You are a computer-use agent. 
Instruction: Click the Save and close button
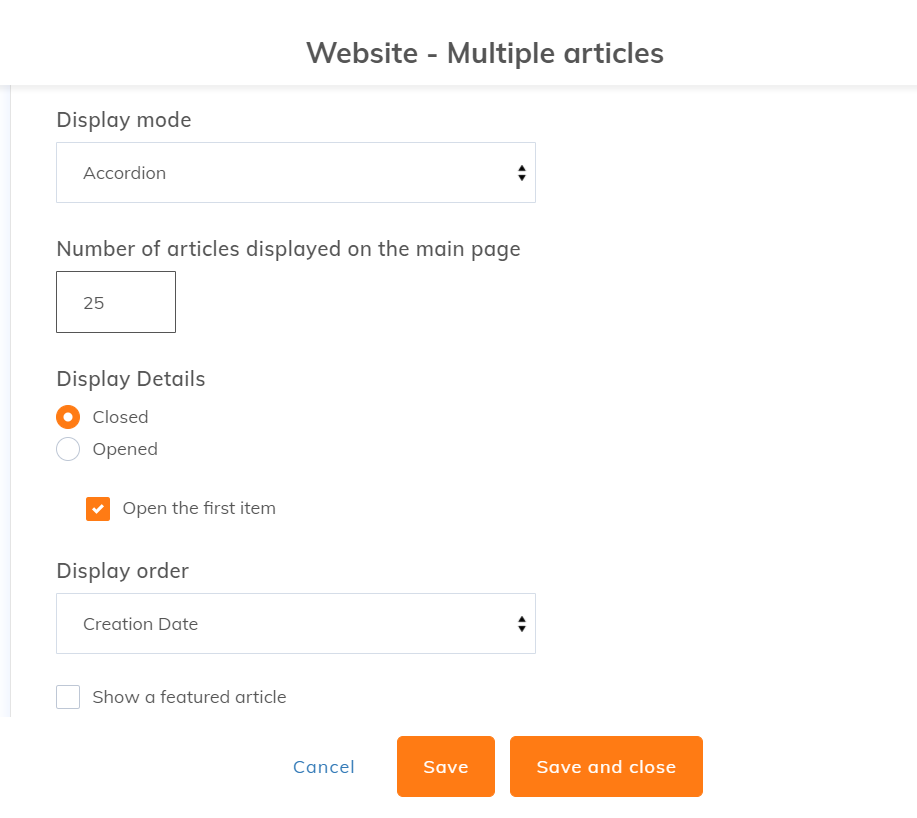[606, 767]
